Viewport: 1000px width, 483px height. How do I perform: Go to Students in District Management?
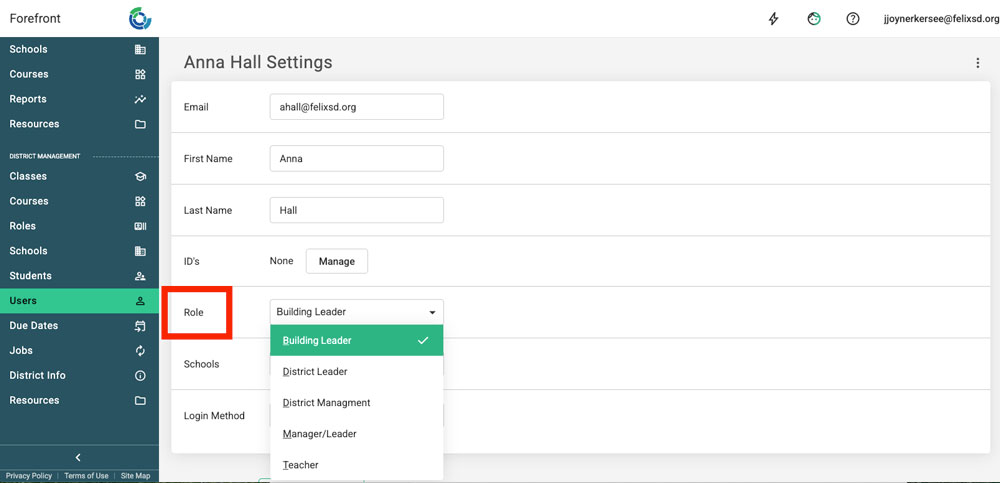pos(78,276)
